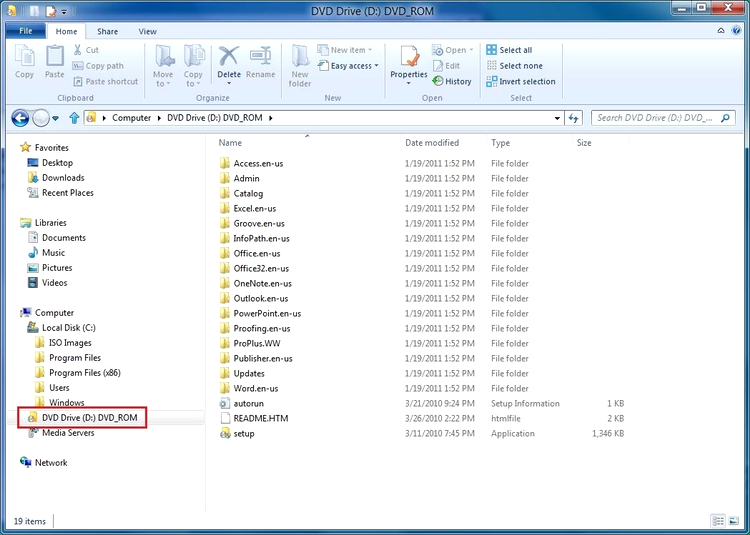Sort by Date modified column header

[x=432, y=142]
